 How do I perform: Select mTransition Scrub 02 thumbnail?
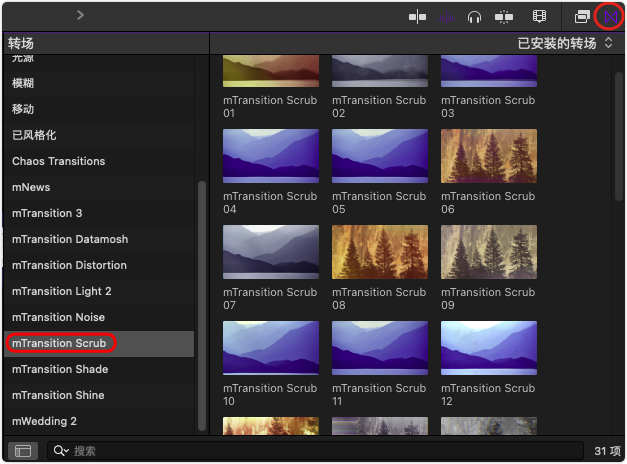380,71
